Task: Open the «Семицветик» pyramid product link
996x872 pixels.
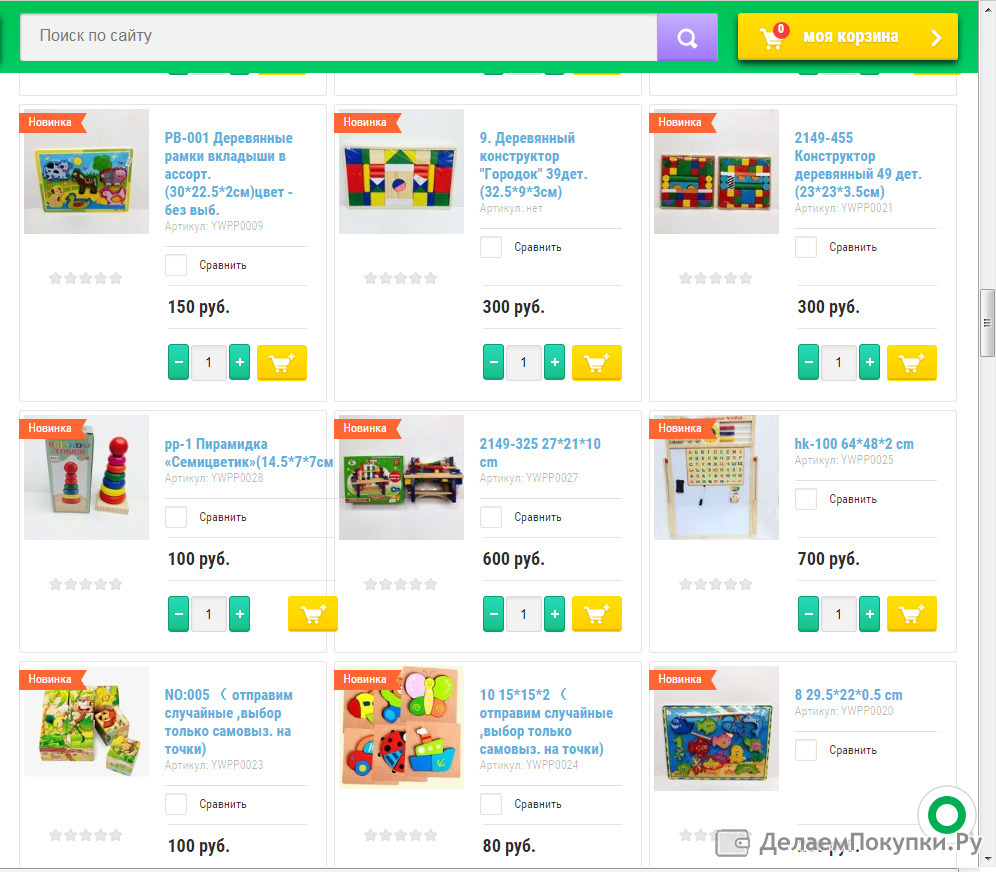Action: (x=248, y=453)
